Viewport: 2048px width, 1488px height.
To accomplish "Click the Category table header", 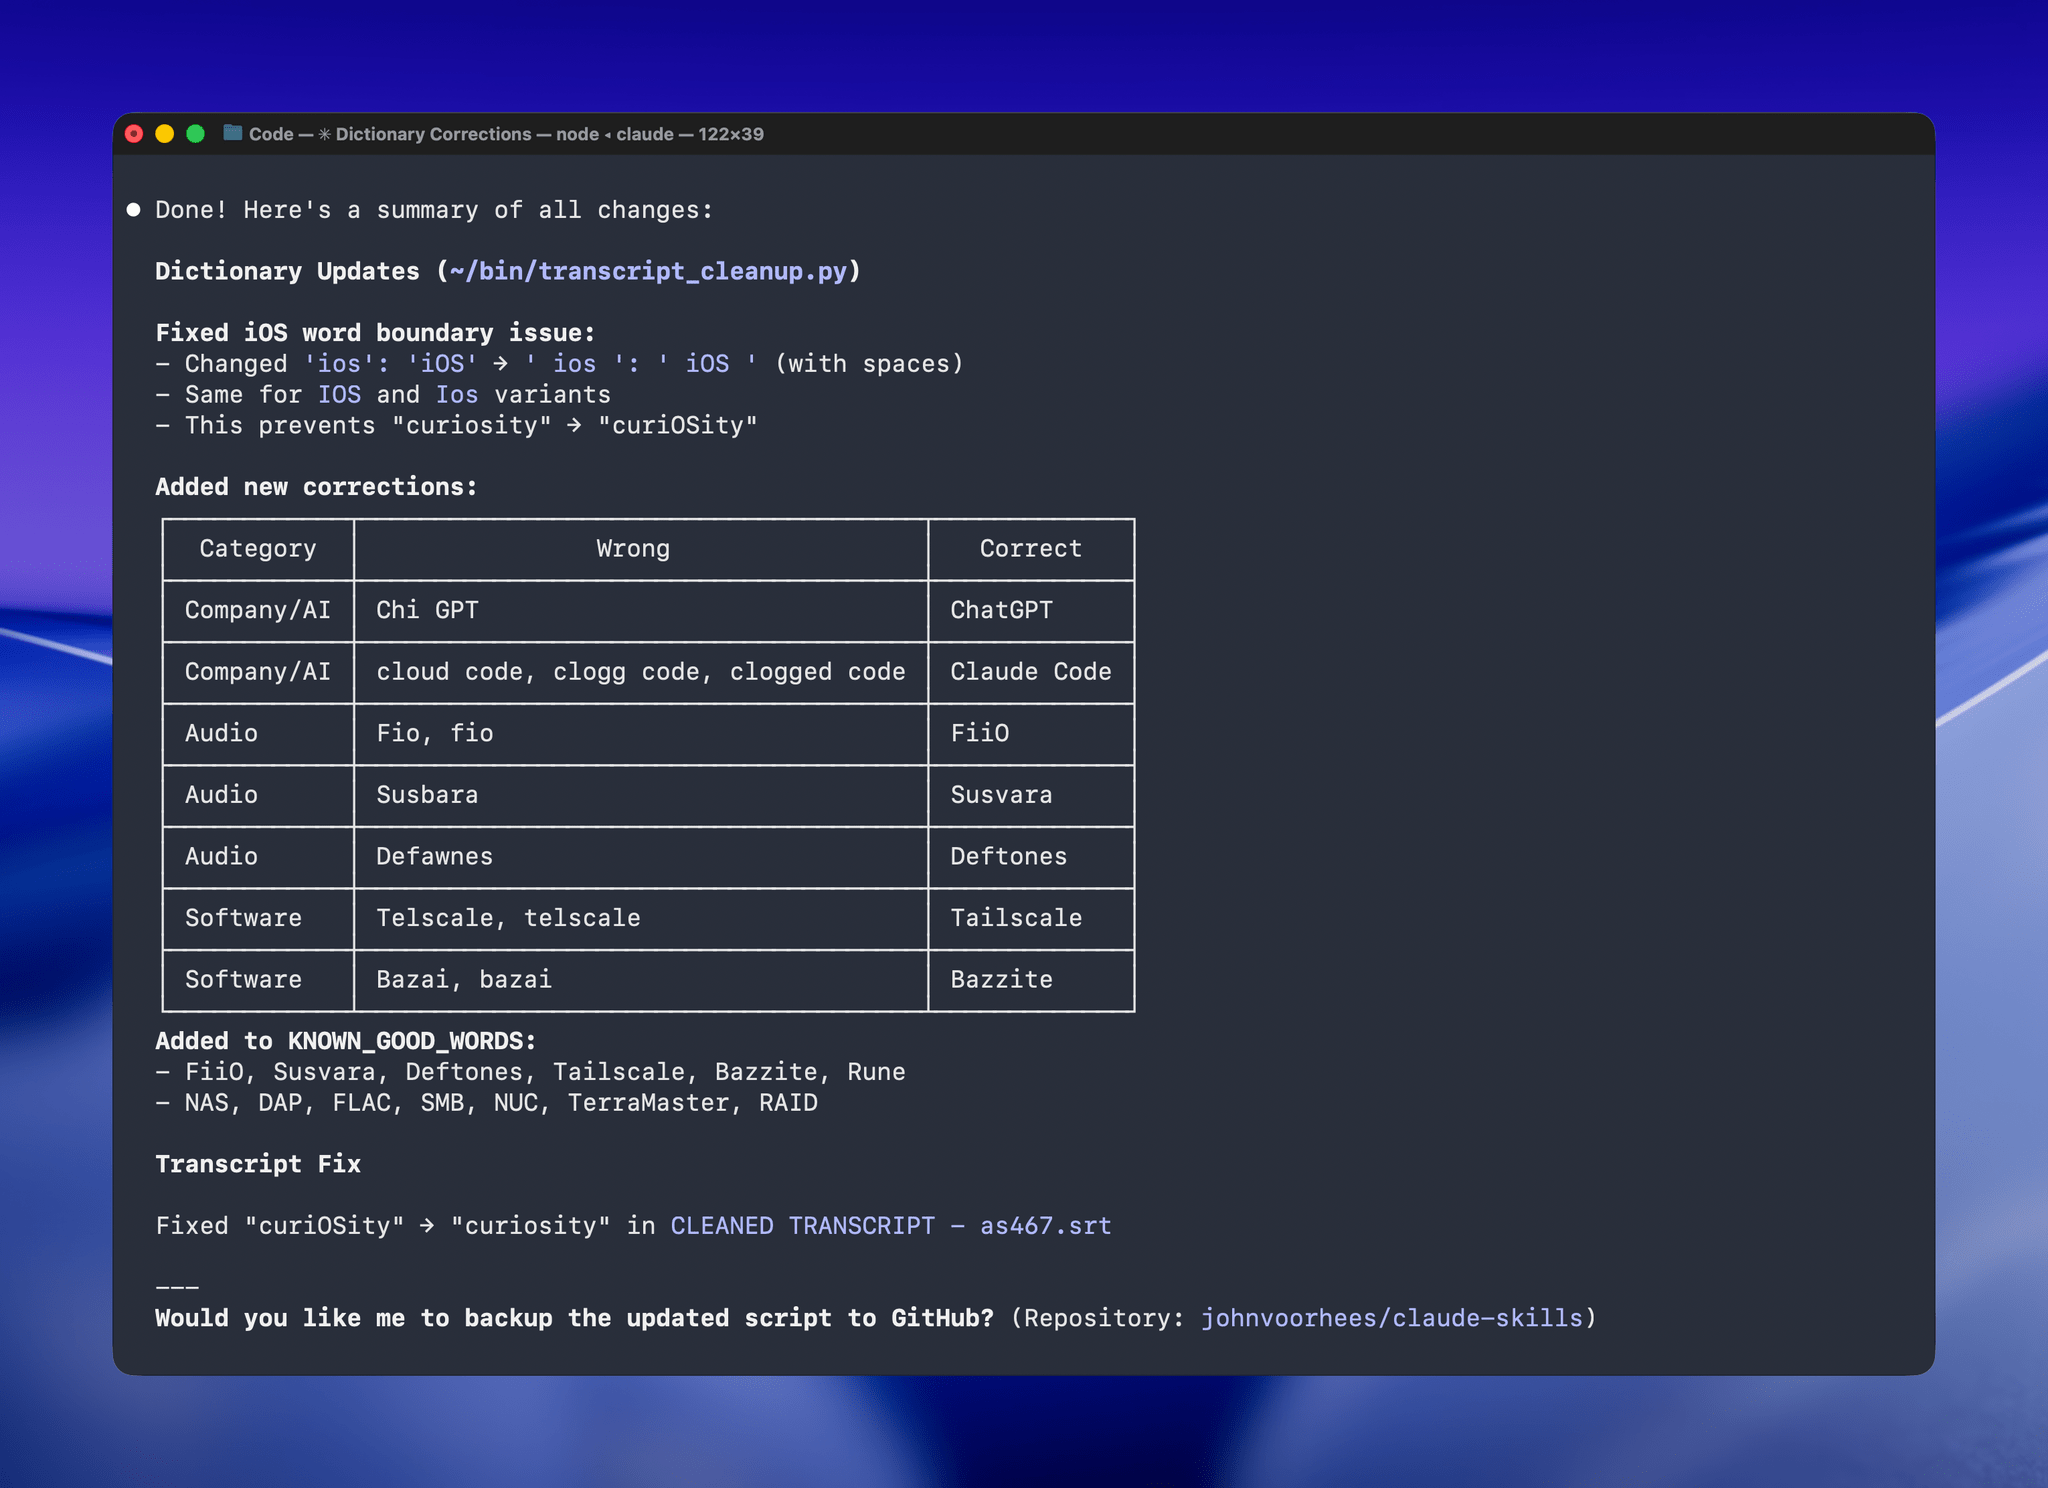I will [258, 549].
